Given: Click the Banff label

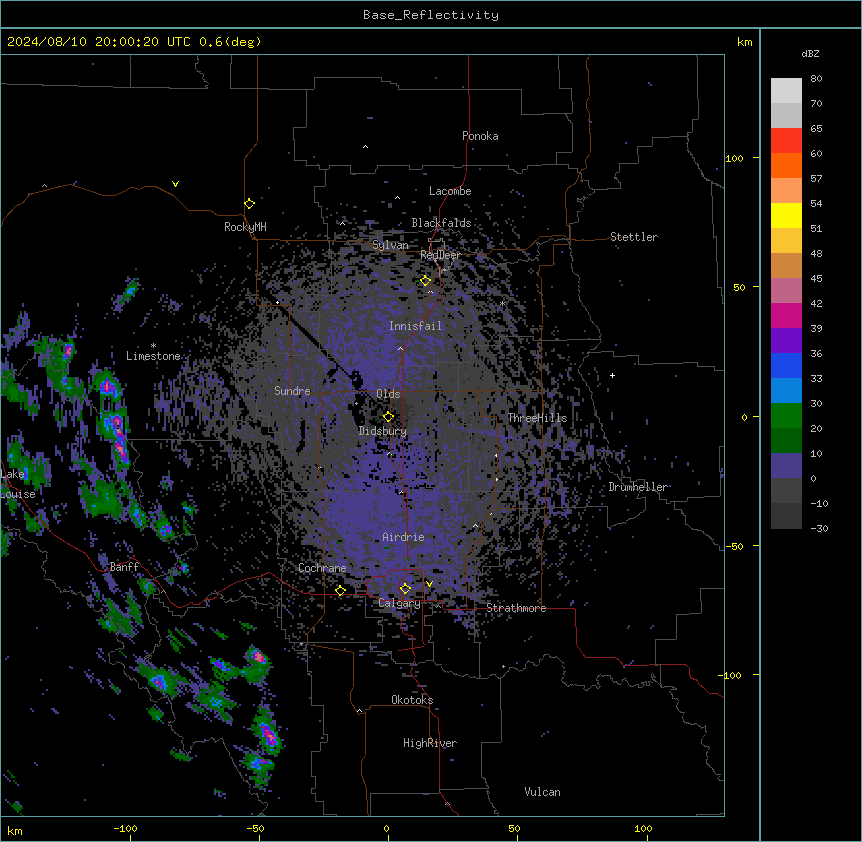Looking at the screenshot, I should [x=124, y=567].
